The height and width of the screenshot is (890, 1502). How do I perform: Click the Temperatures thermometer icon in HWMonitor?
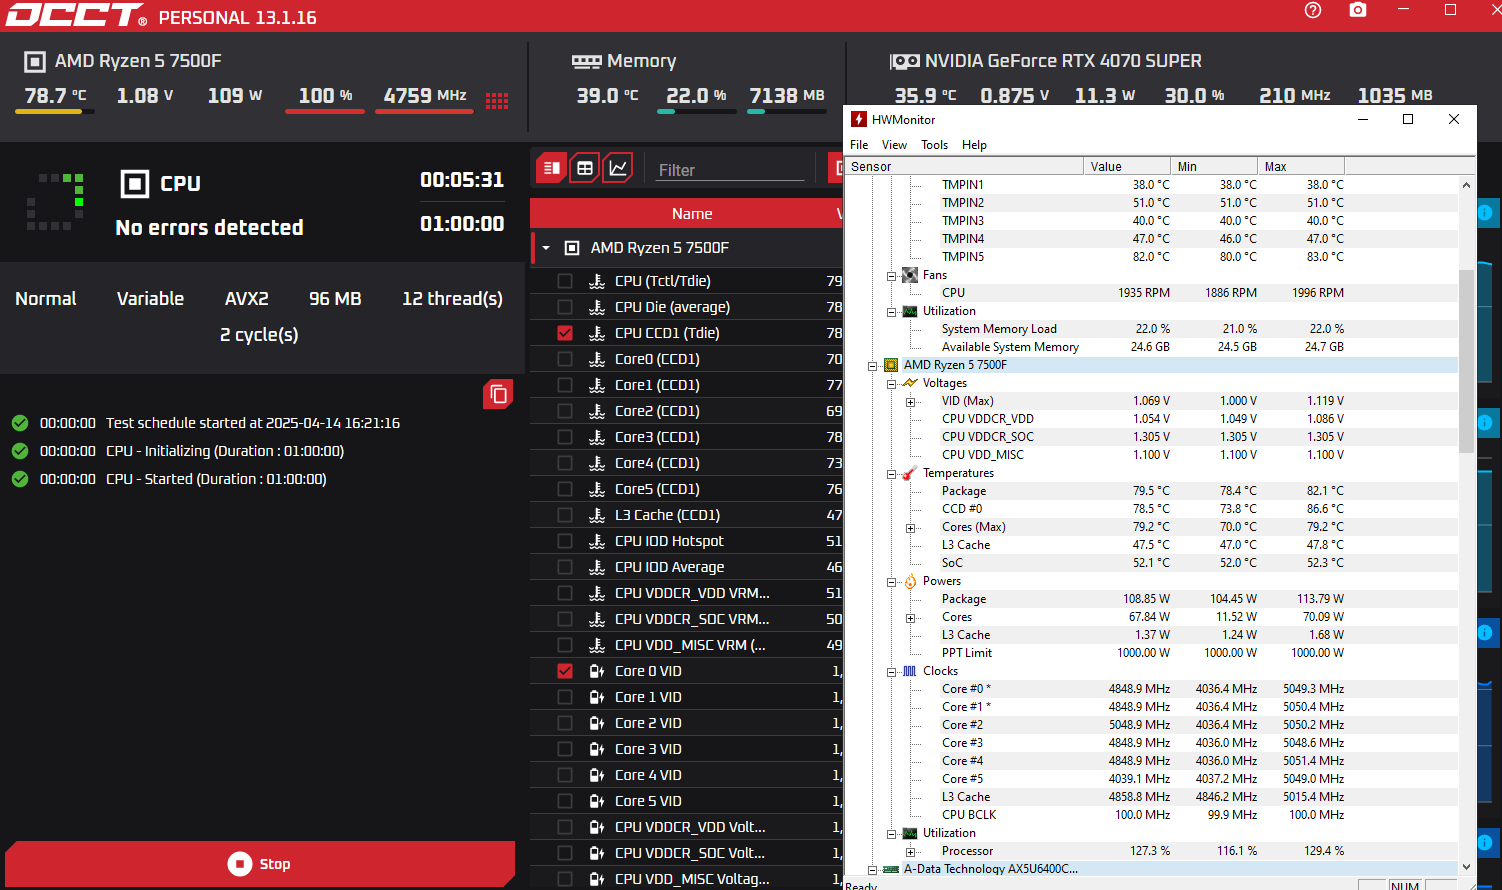(910, 473)
